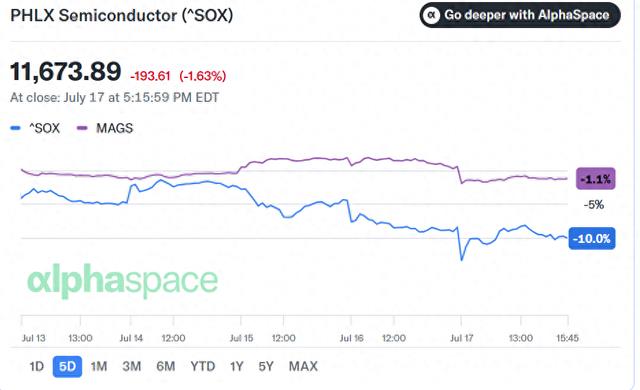Click the purple MAGS legend color marker
The width and height of the screenshot is (640, 390).
pyautogui.click(x=82, y=128)
